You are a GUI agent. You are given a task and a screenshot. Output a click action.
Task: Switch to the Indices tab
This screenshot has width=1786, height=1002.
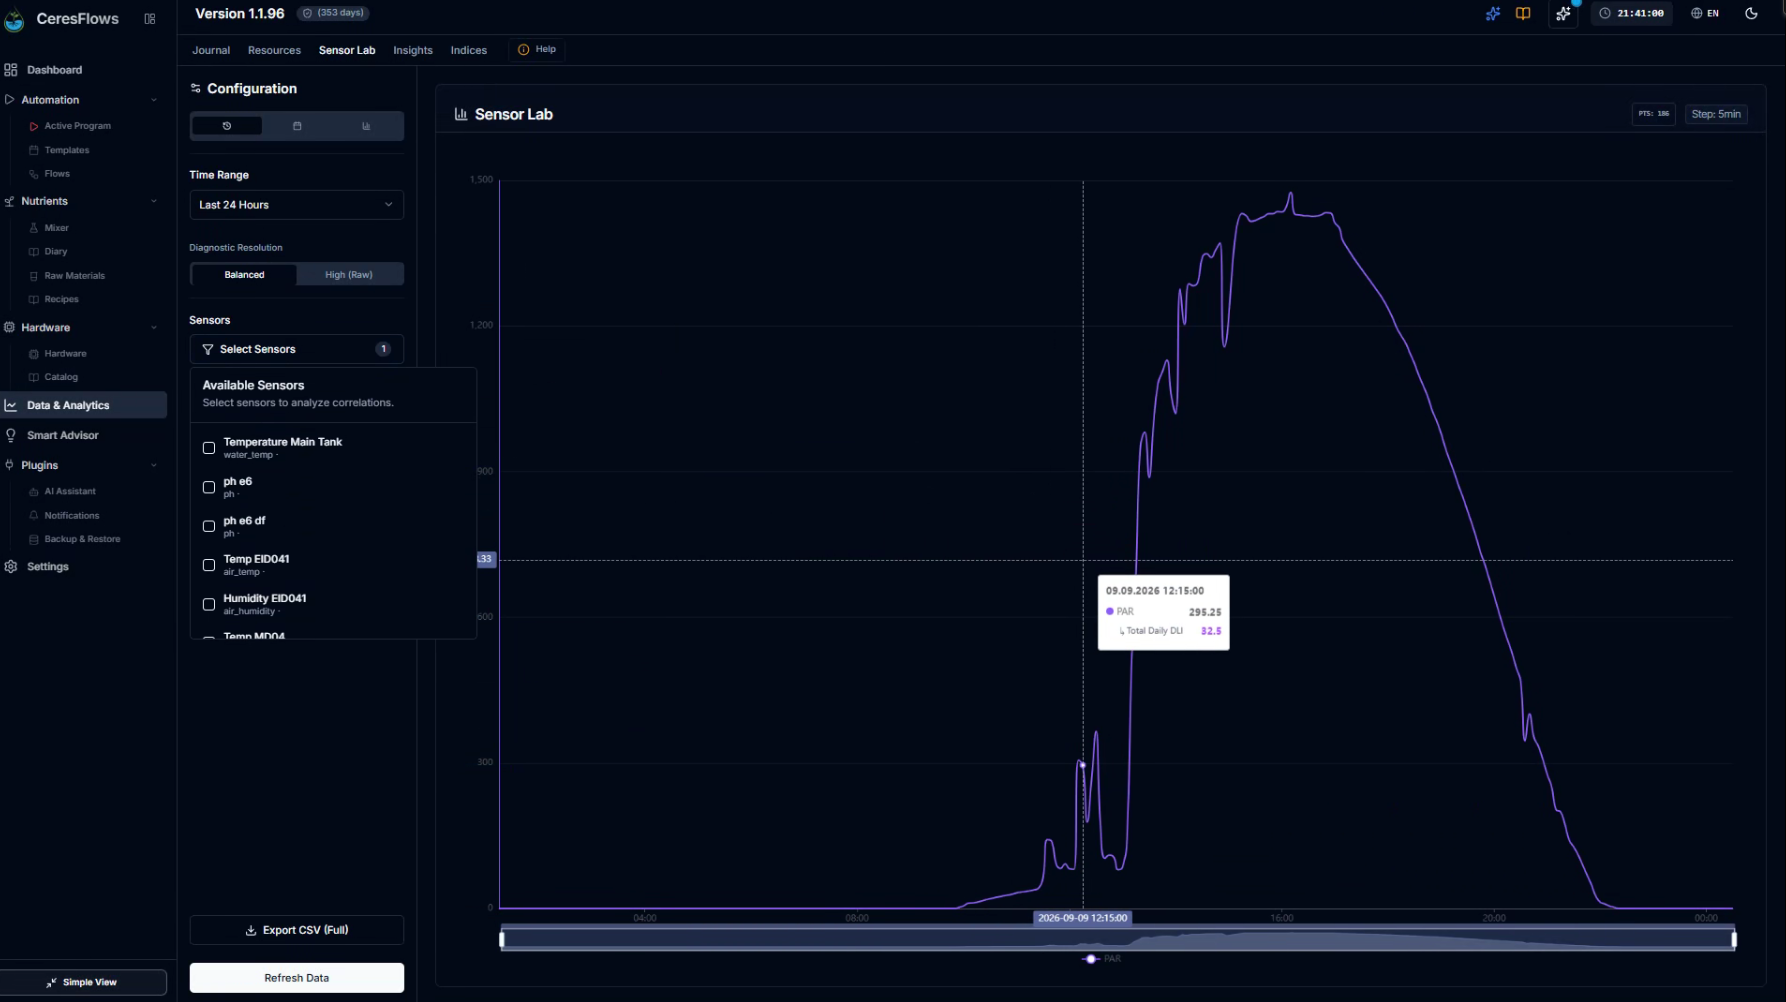point(468,50)
